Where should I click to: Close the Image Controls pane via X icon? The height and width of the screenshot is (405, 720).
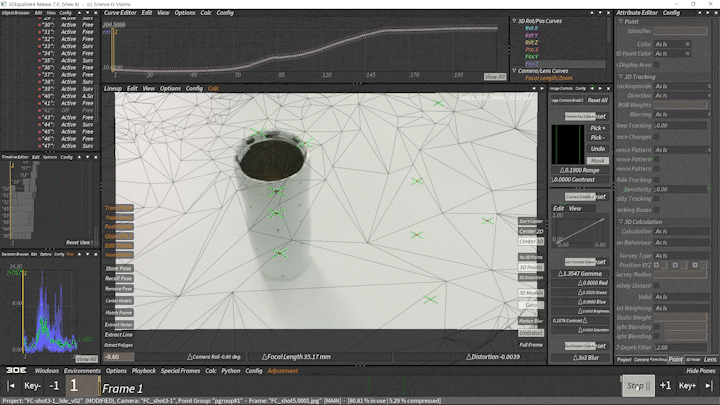tap(608, 88)
